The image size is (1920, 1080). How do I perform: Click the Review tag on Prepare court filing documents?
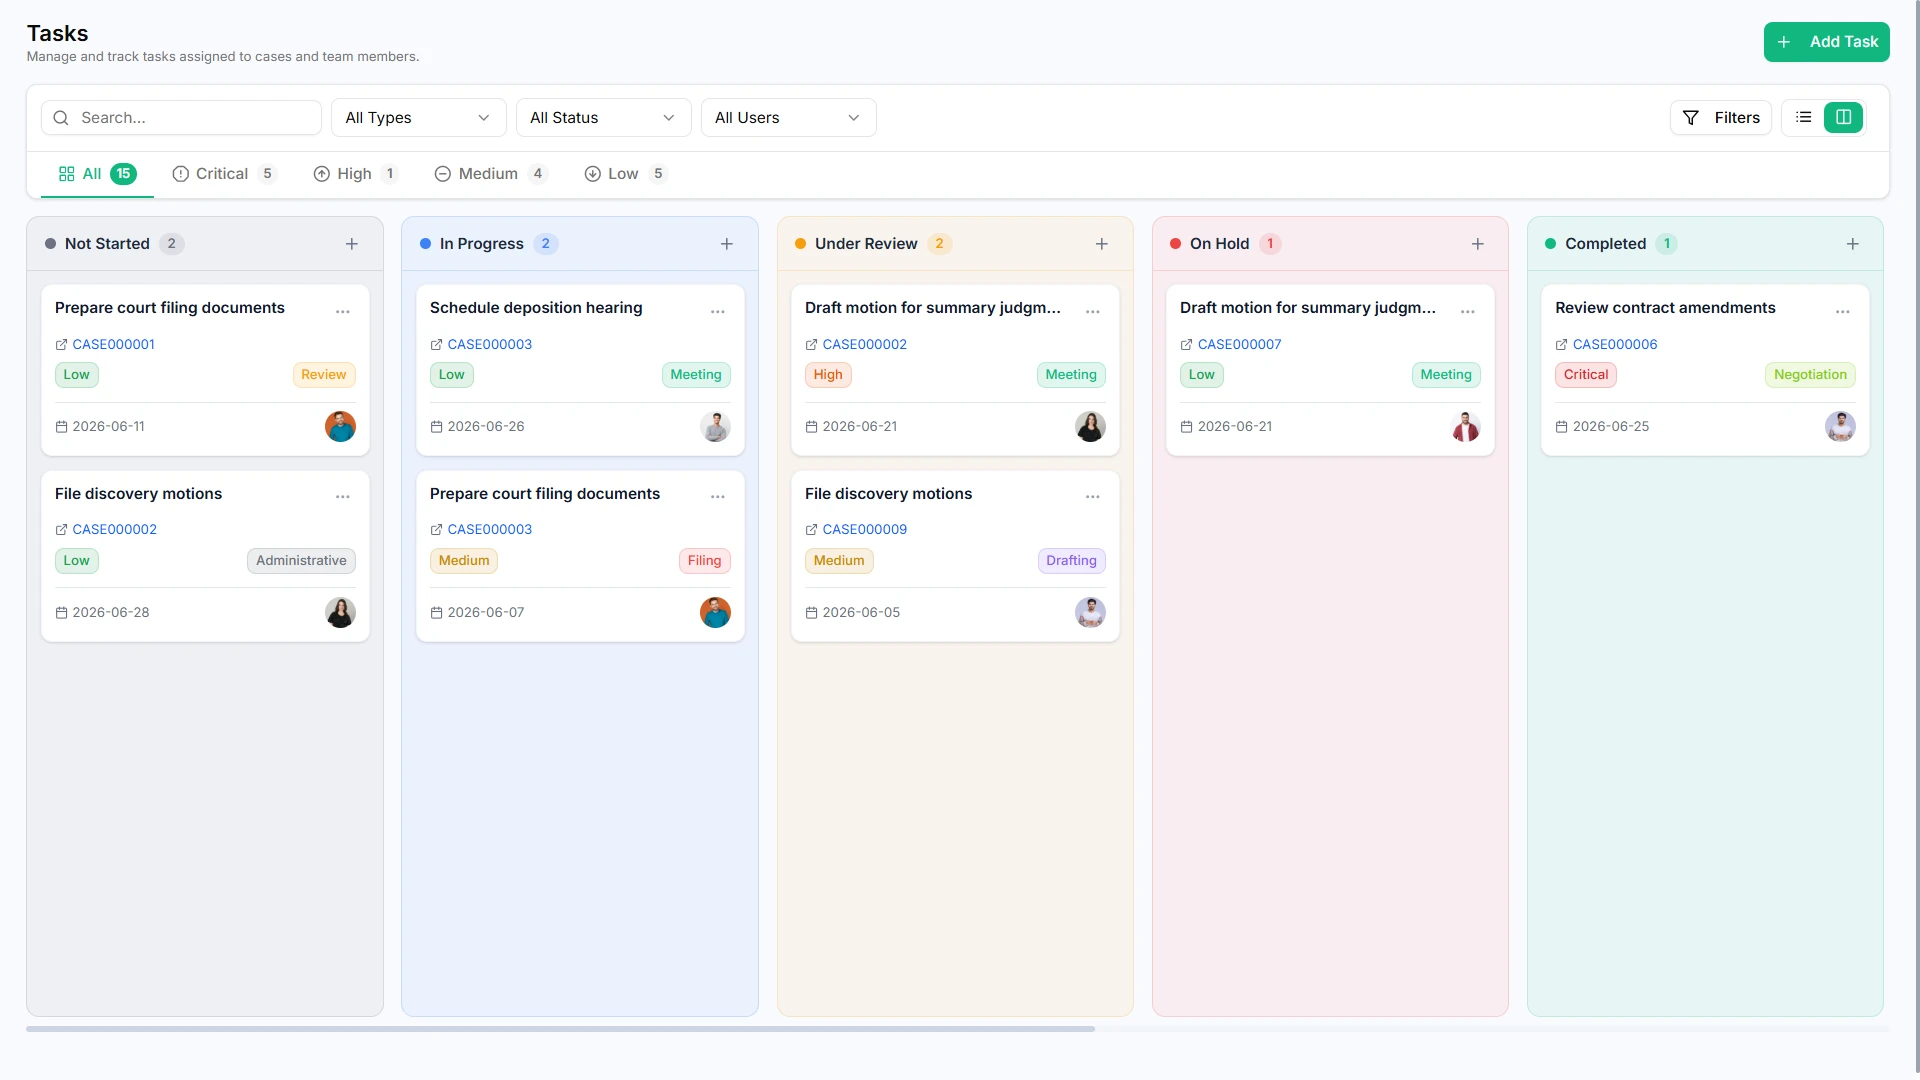323,375
